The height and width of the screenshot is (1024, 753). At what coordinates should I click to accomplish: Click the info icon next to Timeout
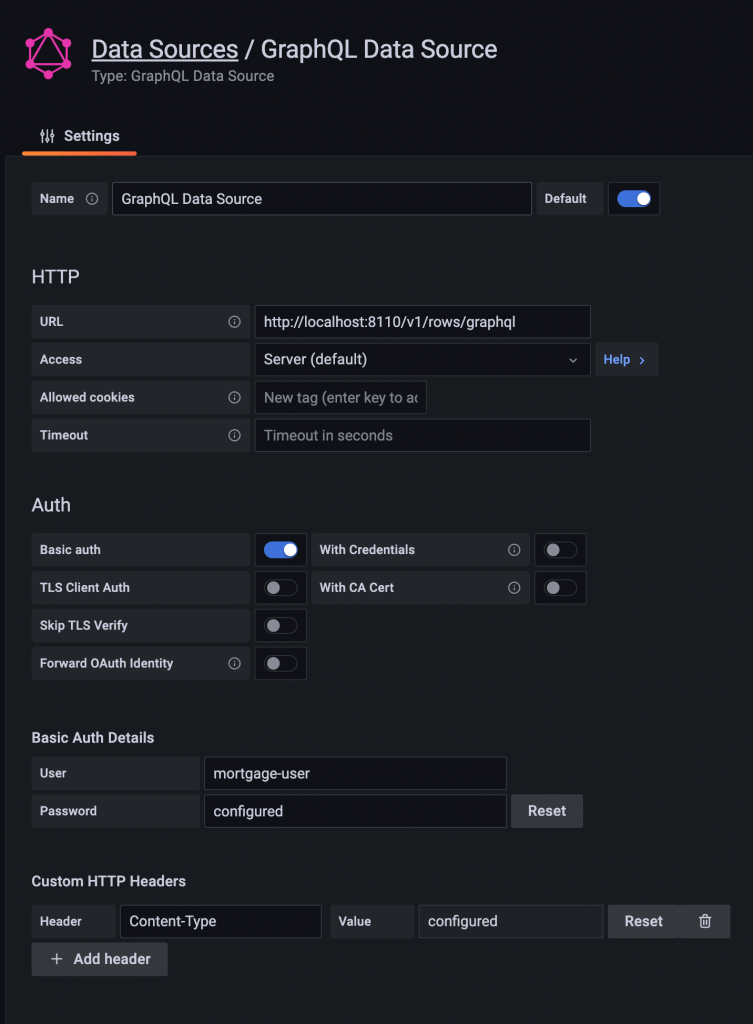236,435
